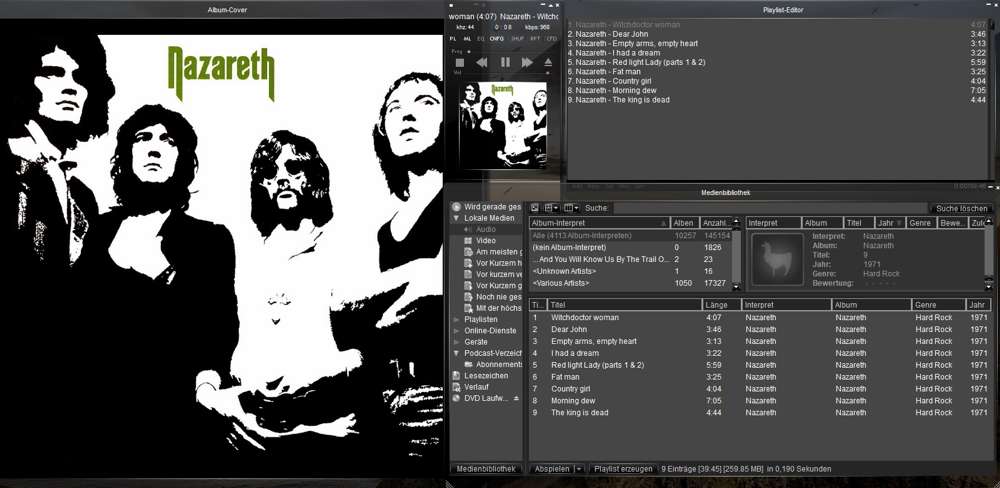Skip to next track
1000x488 pixels.
pyautogui.click(x=527, y=62)
